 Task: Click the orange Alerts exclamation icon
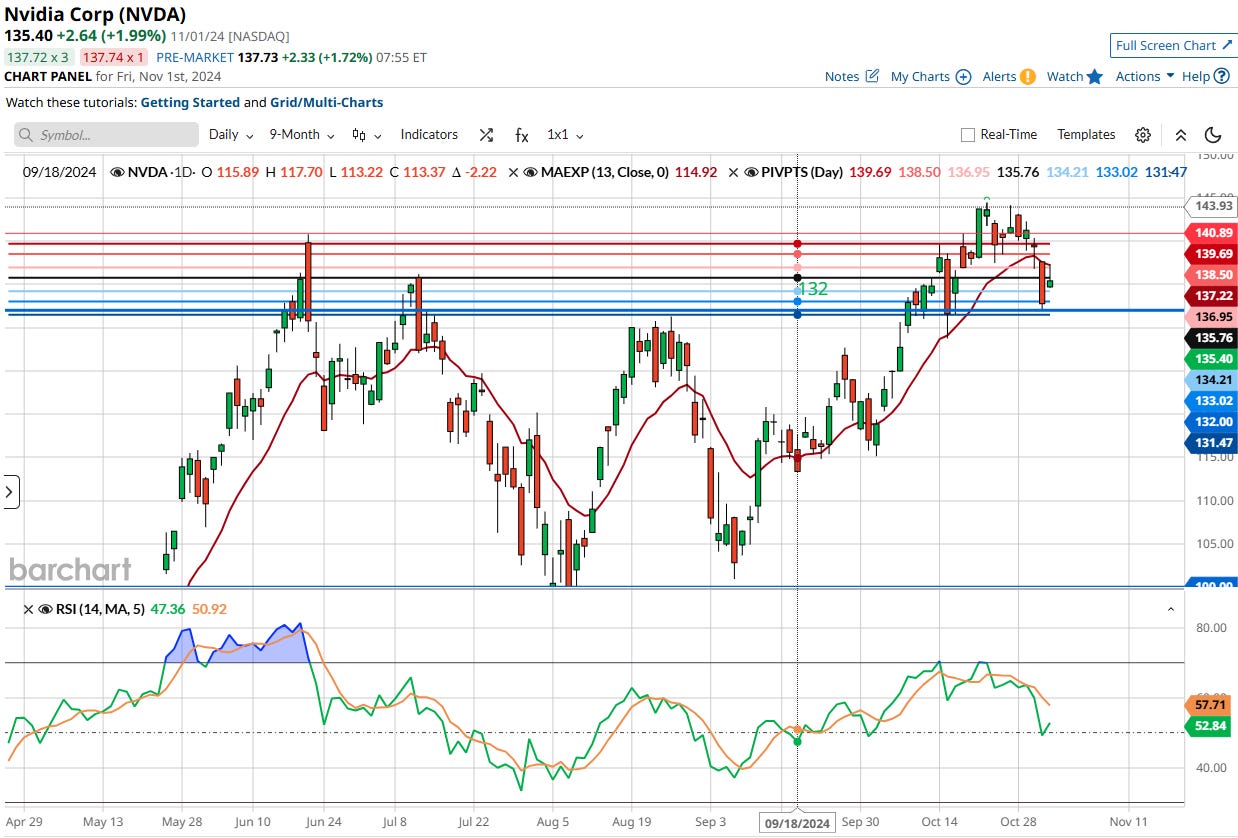(x=1027, y=76)
